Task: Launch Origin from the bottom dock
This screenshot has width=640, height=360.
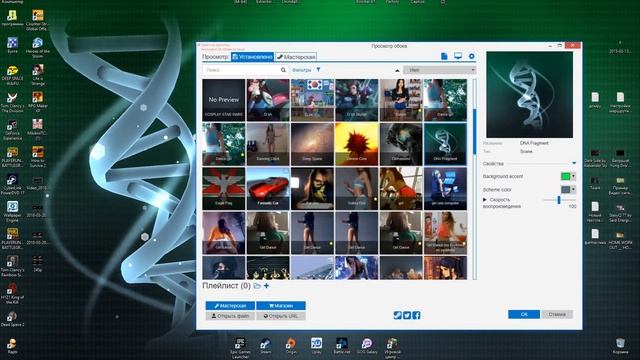Action: 291,345
